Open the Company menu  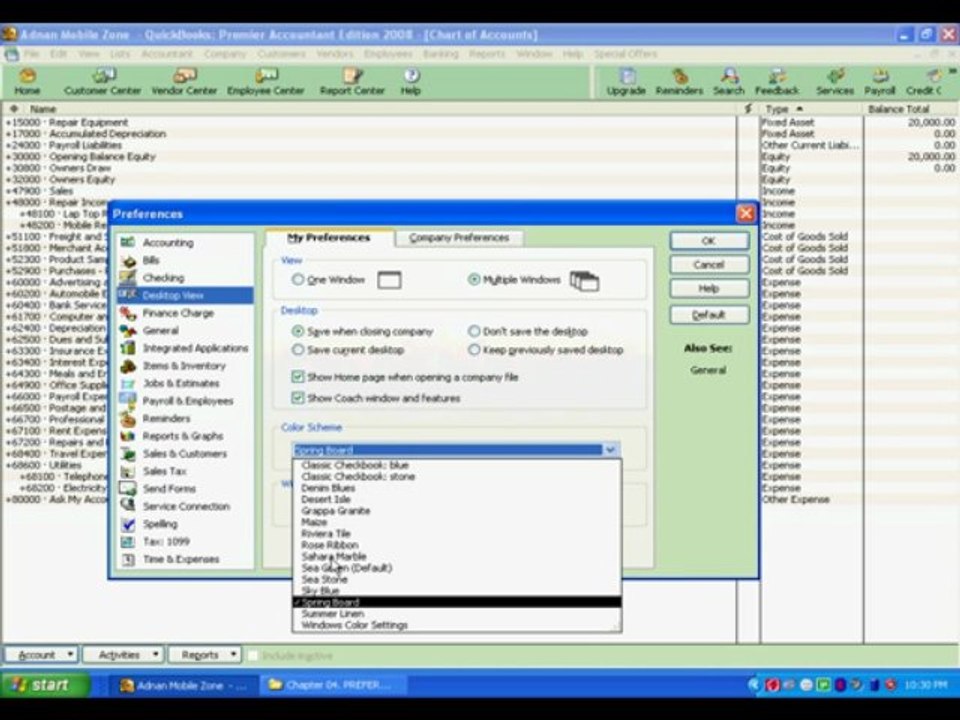(225, 54)
